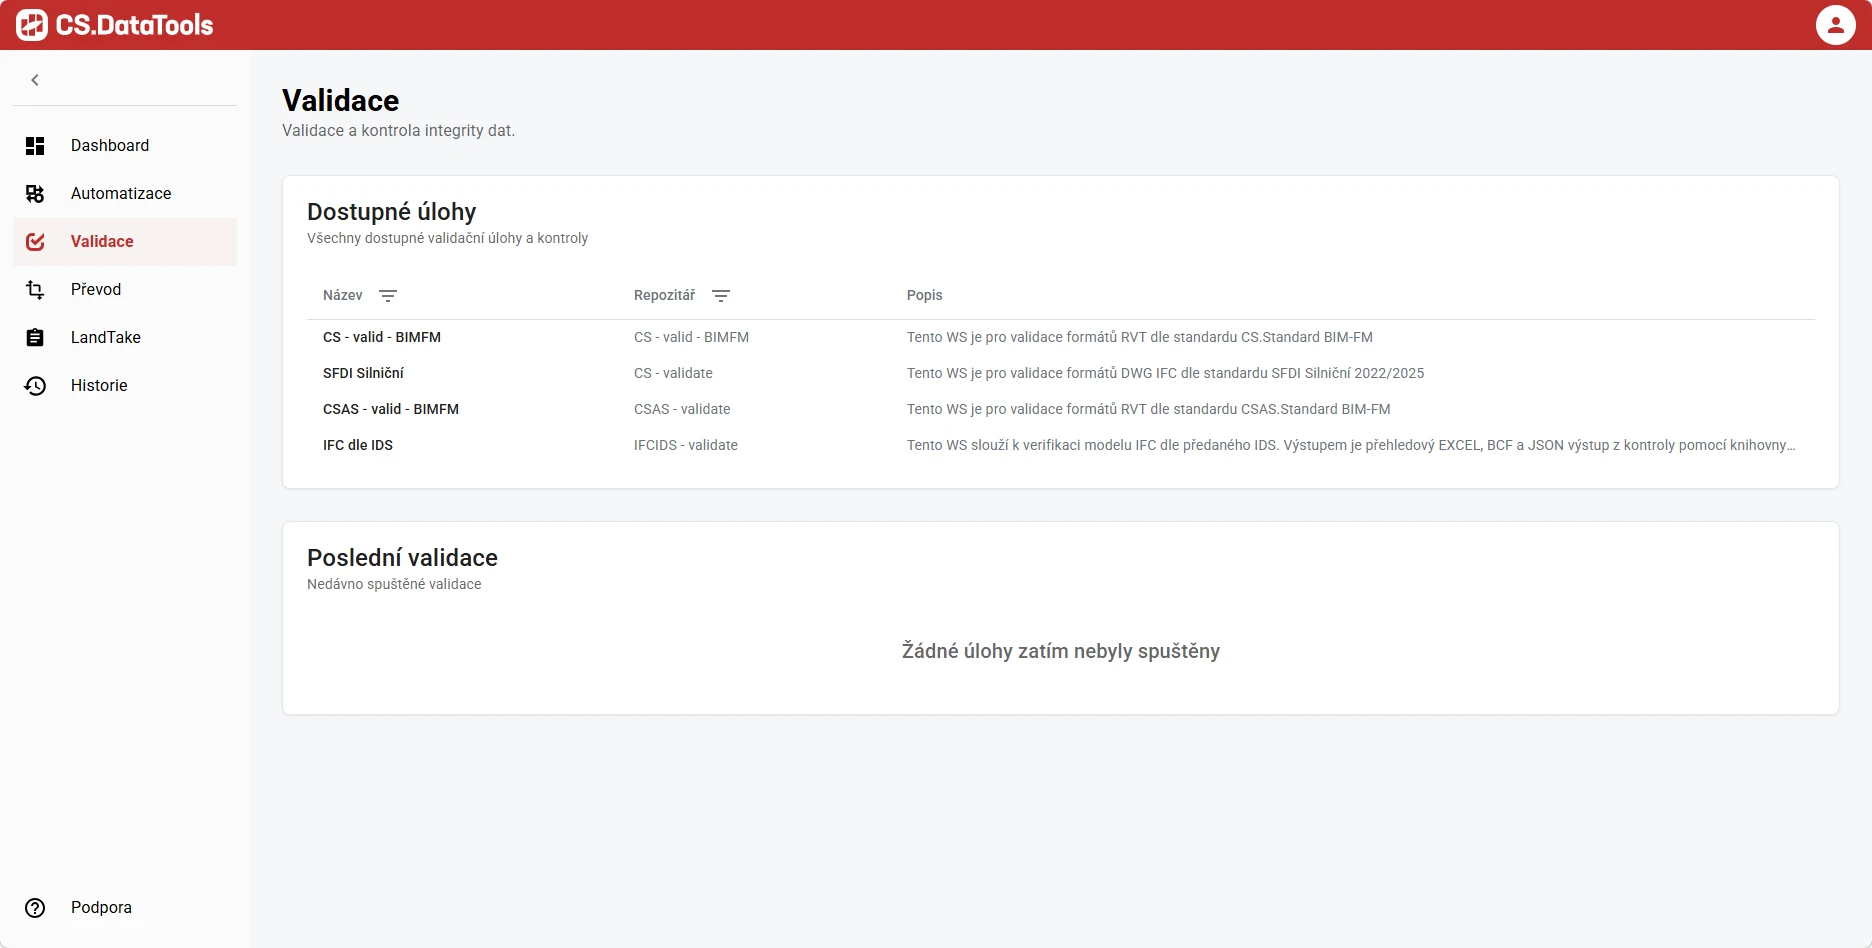The height and width of the screenshot is (948, 1872).
Task: Click the IFCIDS - validate repository cell
Action: point(686,446)
